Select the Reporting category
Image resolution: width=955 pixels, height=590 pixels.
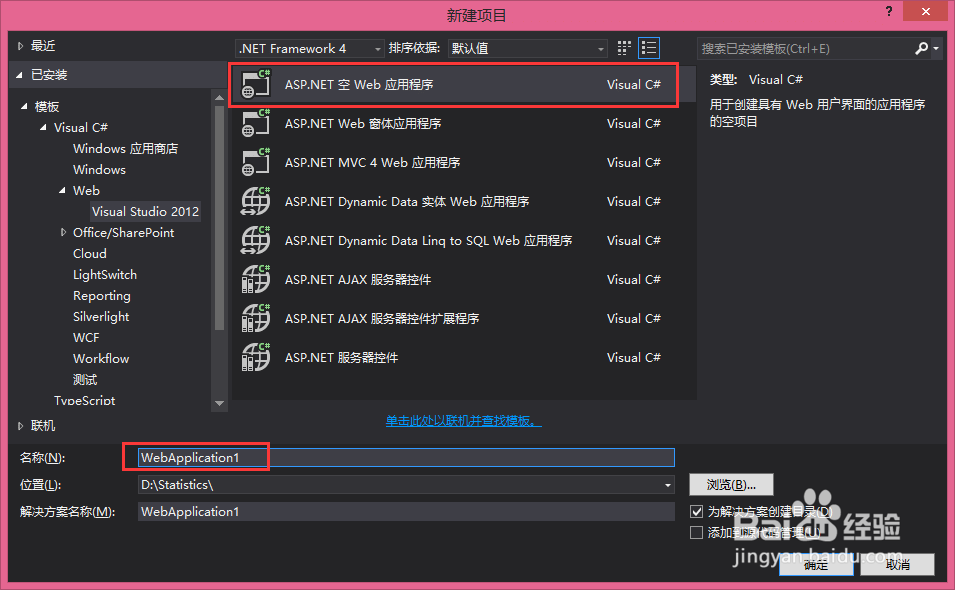click(x=102, y=295)
